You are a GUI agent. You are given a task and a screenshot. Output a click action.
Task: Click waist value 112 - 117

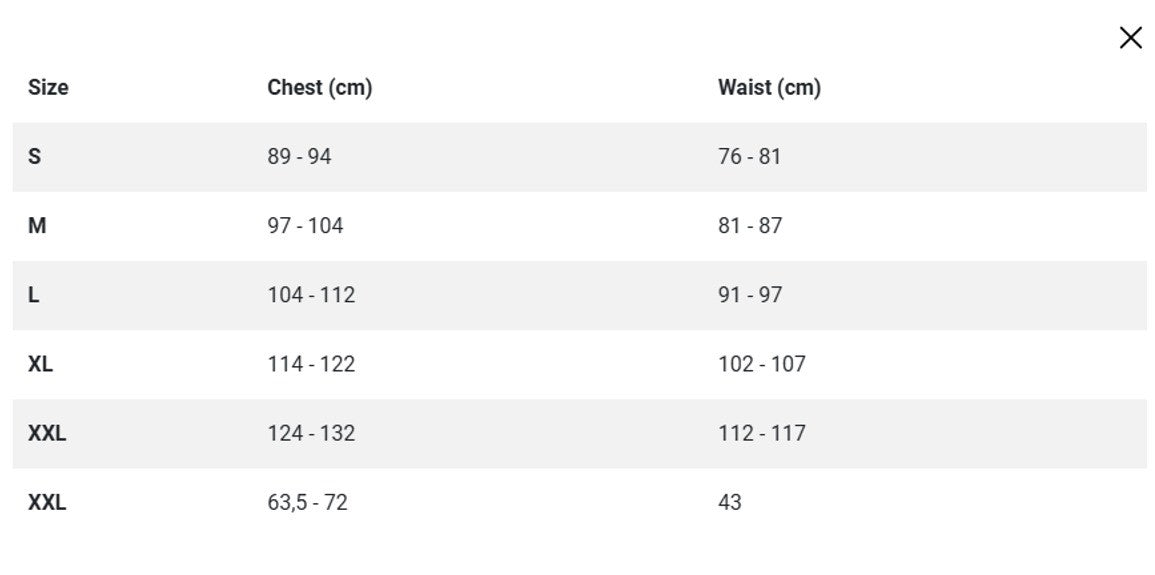pyautogui.click(x=761, y=433)
